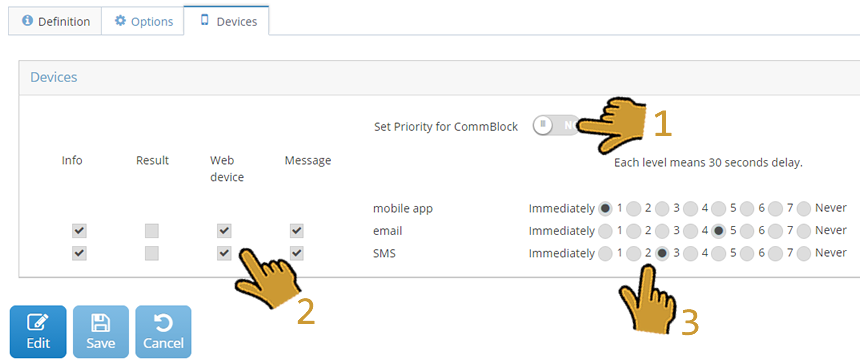Click the info icon on Definition tab
The height and width of the screenshot is (364, 860).
click(x=26, y=21)
